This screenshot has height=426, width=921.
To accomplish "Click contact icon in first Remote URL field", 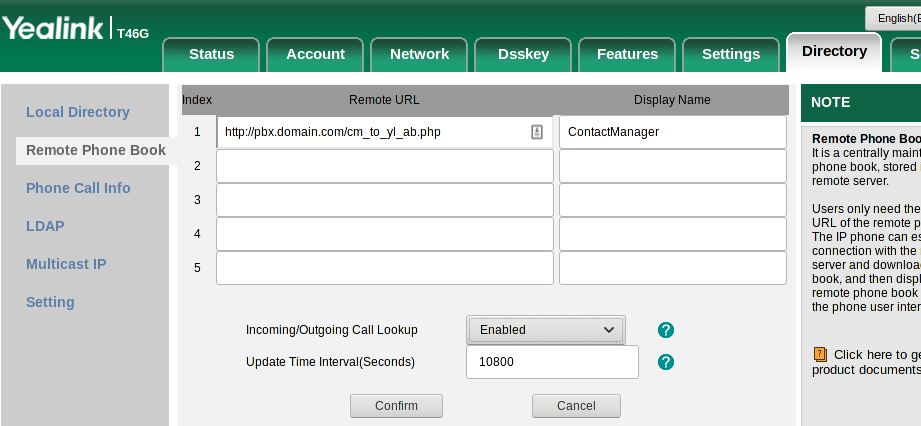I will coord(537,132).
